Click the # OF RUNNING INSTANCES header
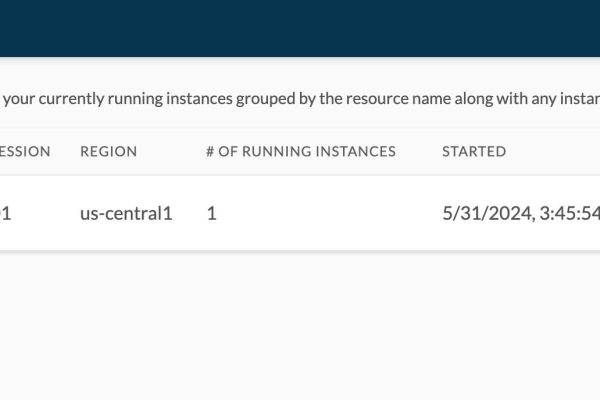 click(301, 152)
